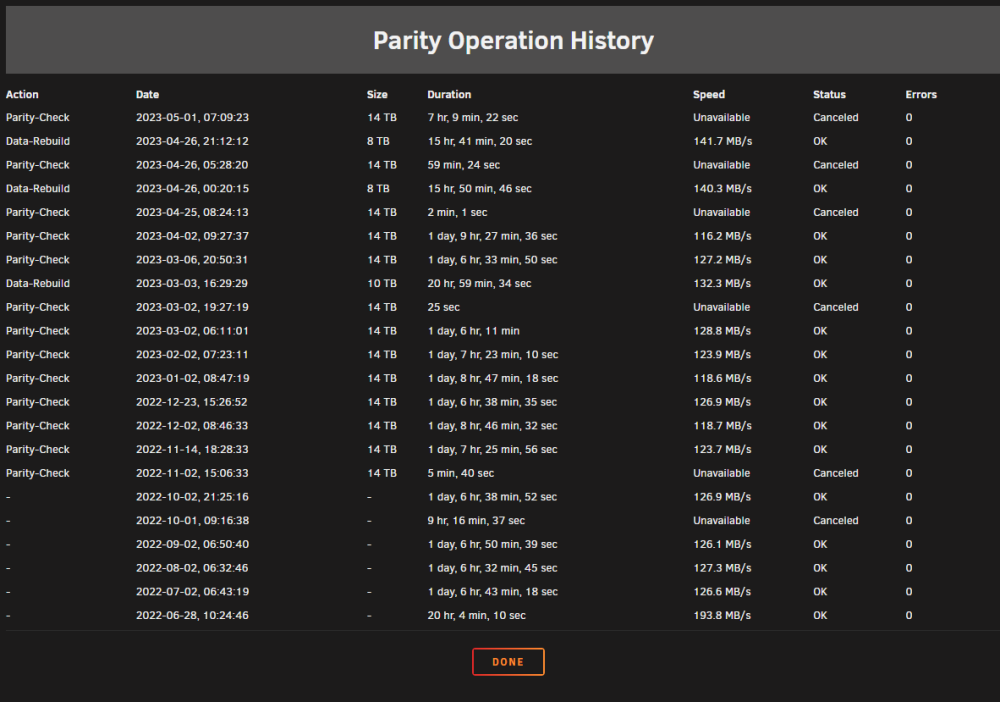
Task: Select date 2023-04-25, 08:24:13
Action: pos(192,212)
